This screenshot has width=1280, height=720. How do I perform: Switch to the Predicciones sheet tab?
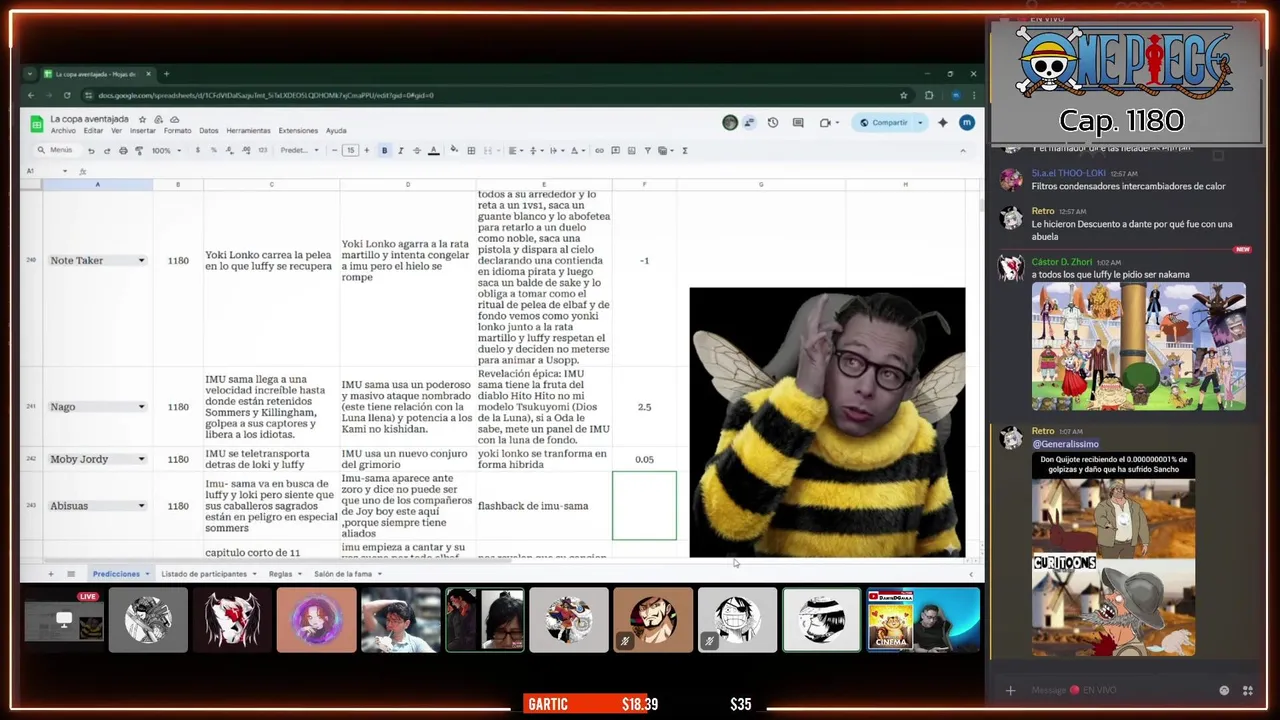point(116,574)
